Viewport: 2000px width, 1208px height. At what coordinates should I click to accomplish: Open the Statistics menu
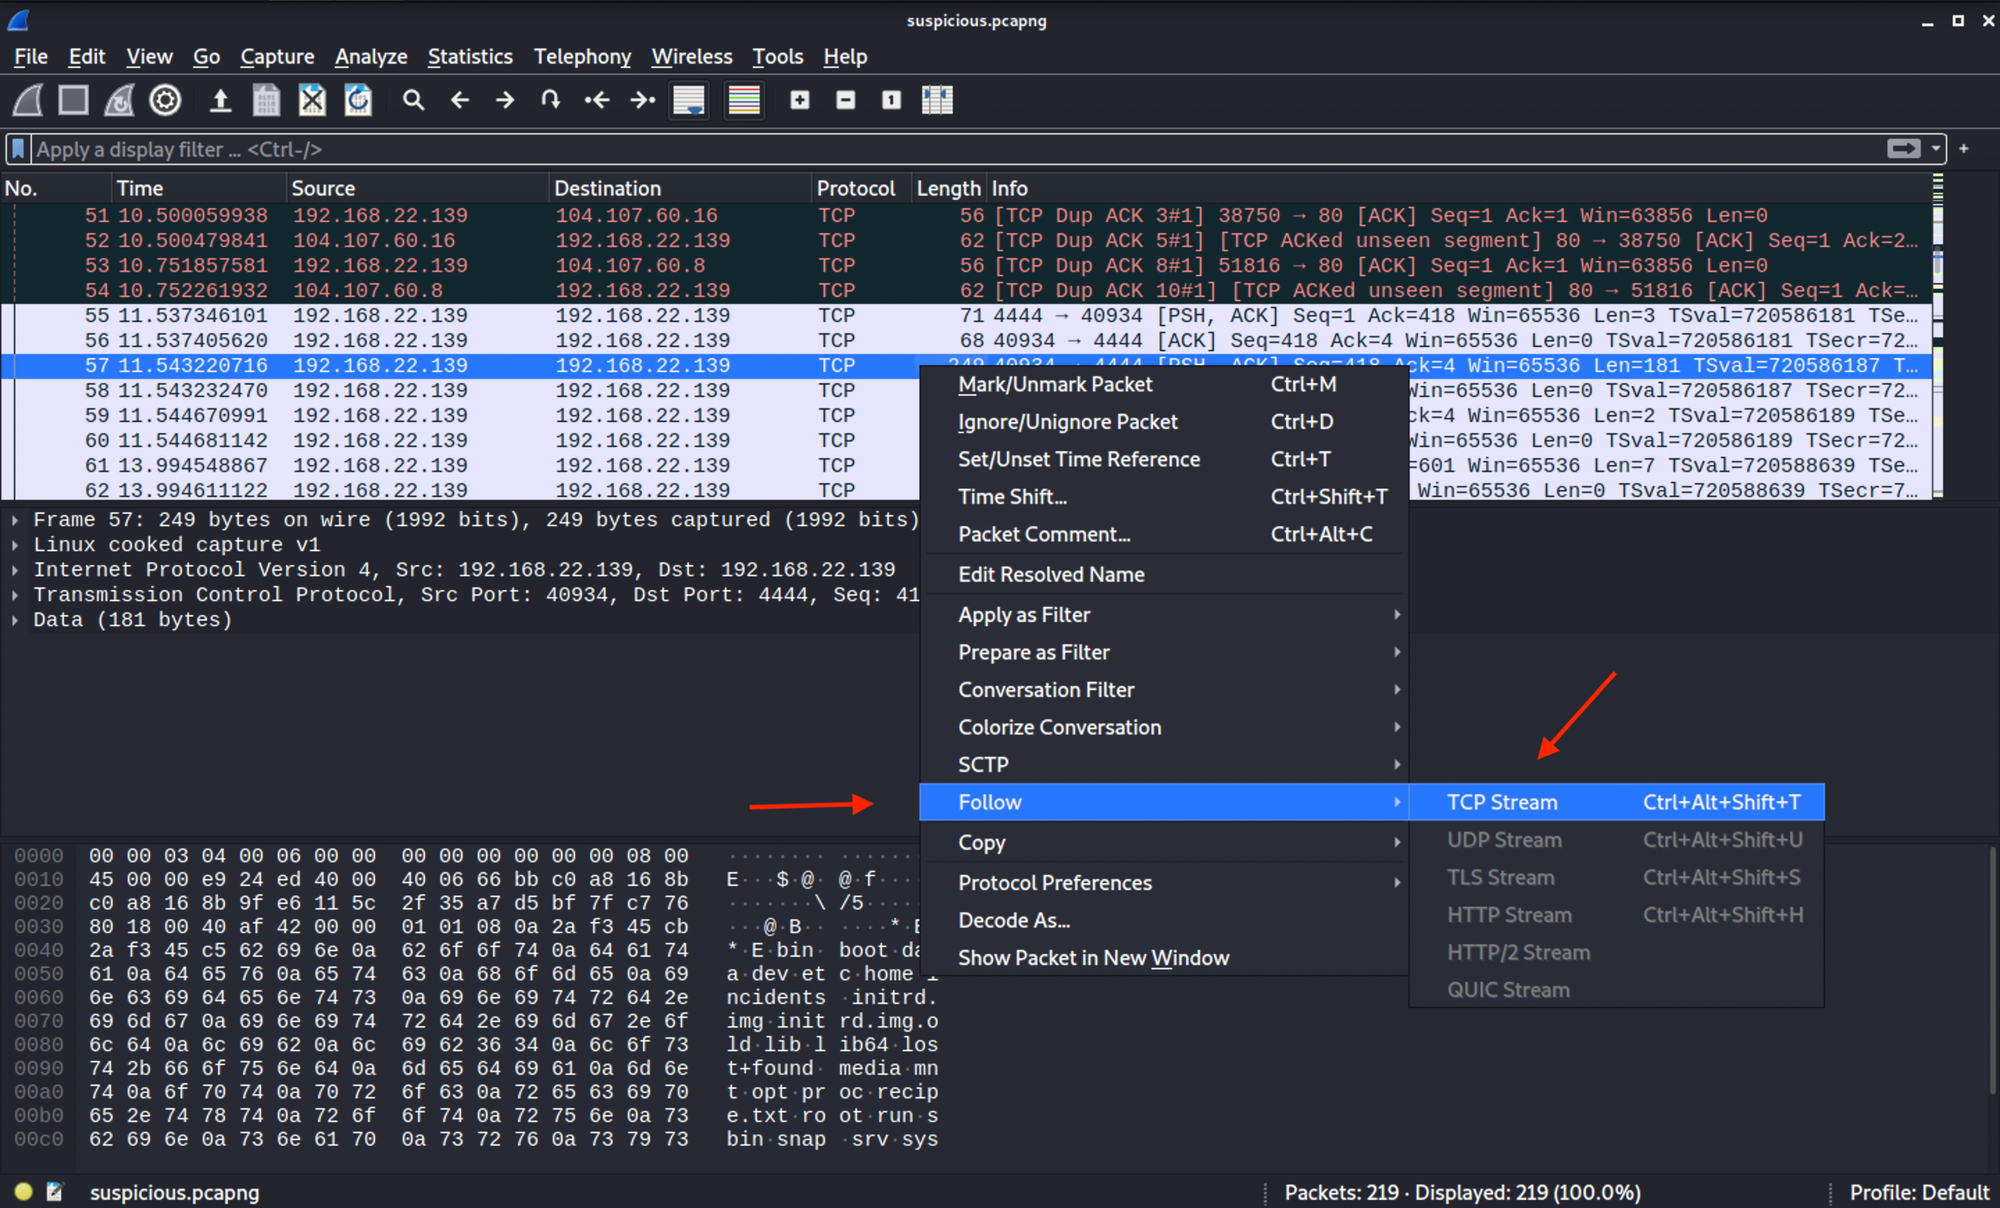470,57
